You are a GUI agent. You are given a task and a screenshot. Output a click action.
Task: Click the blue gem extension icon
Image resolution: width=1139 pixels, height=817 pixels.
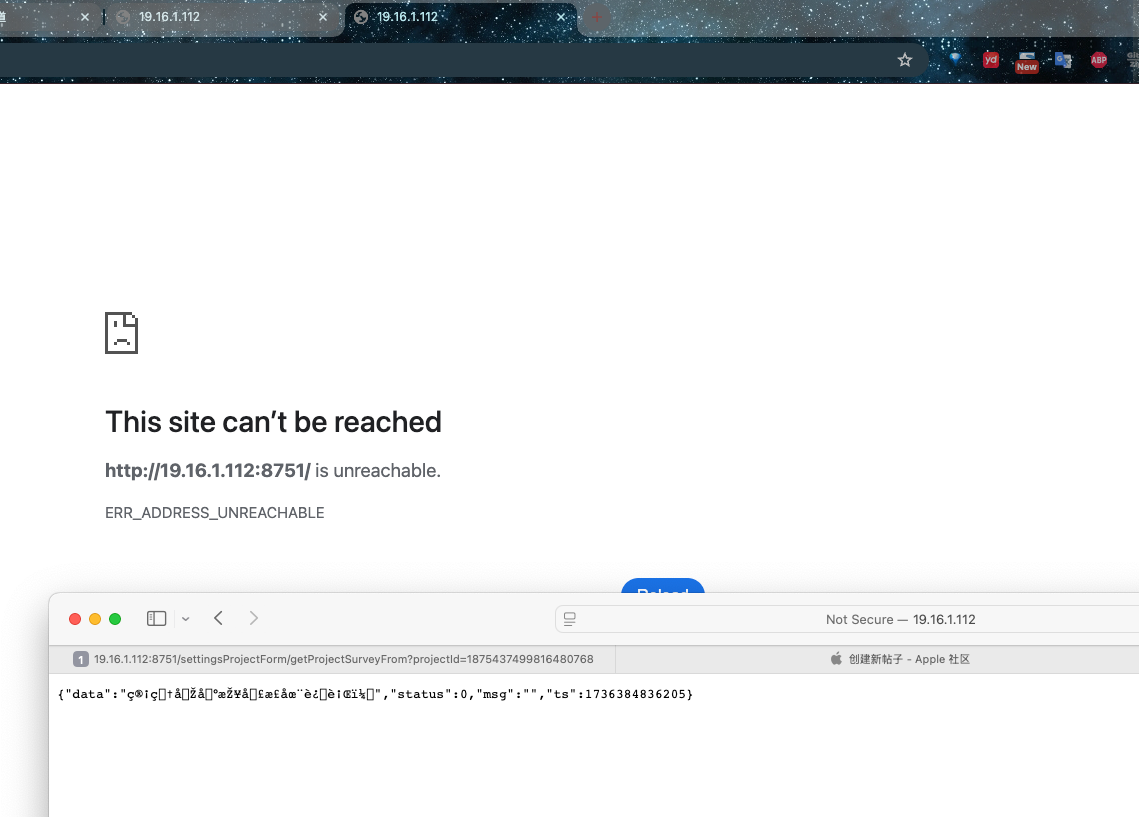(x=955, y=60)
